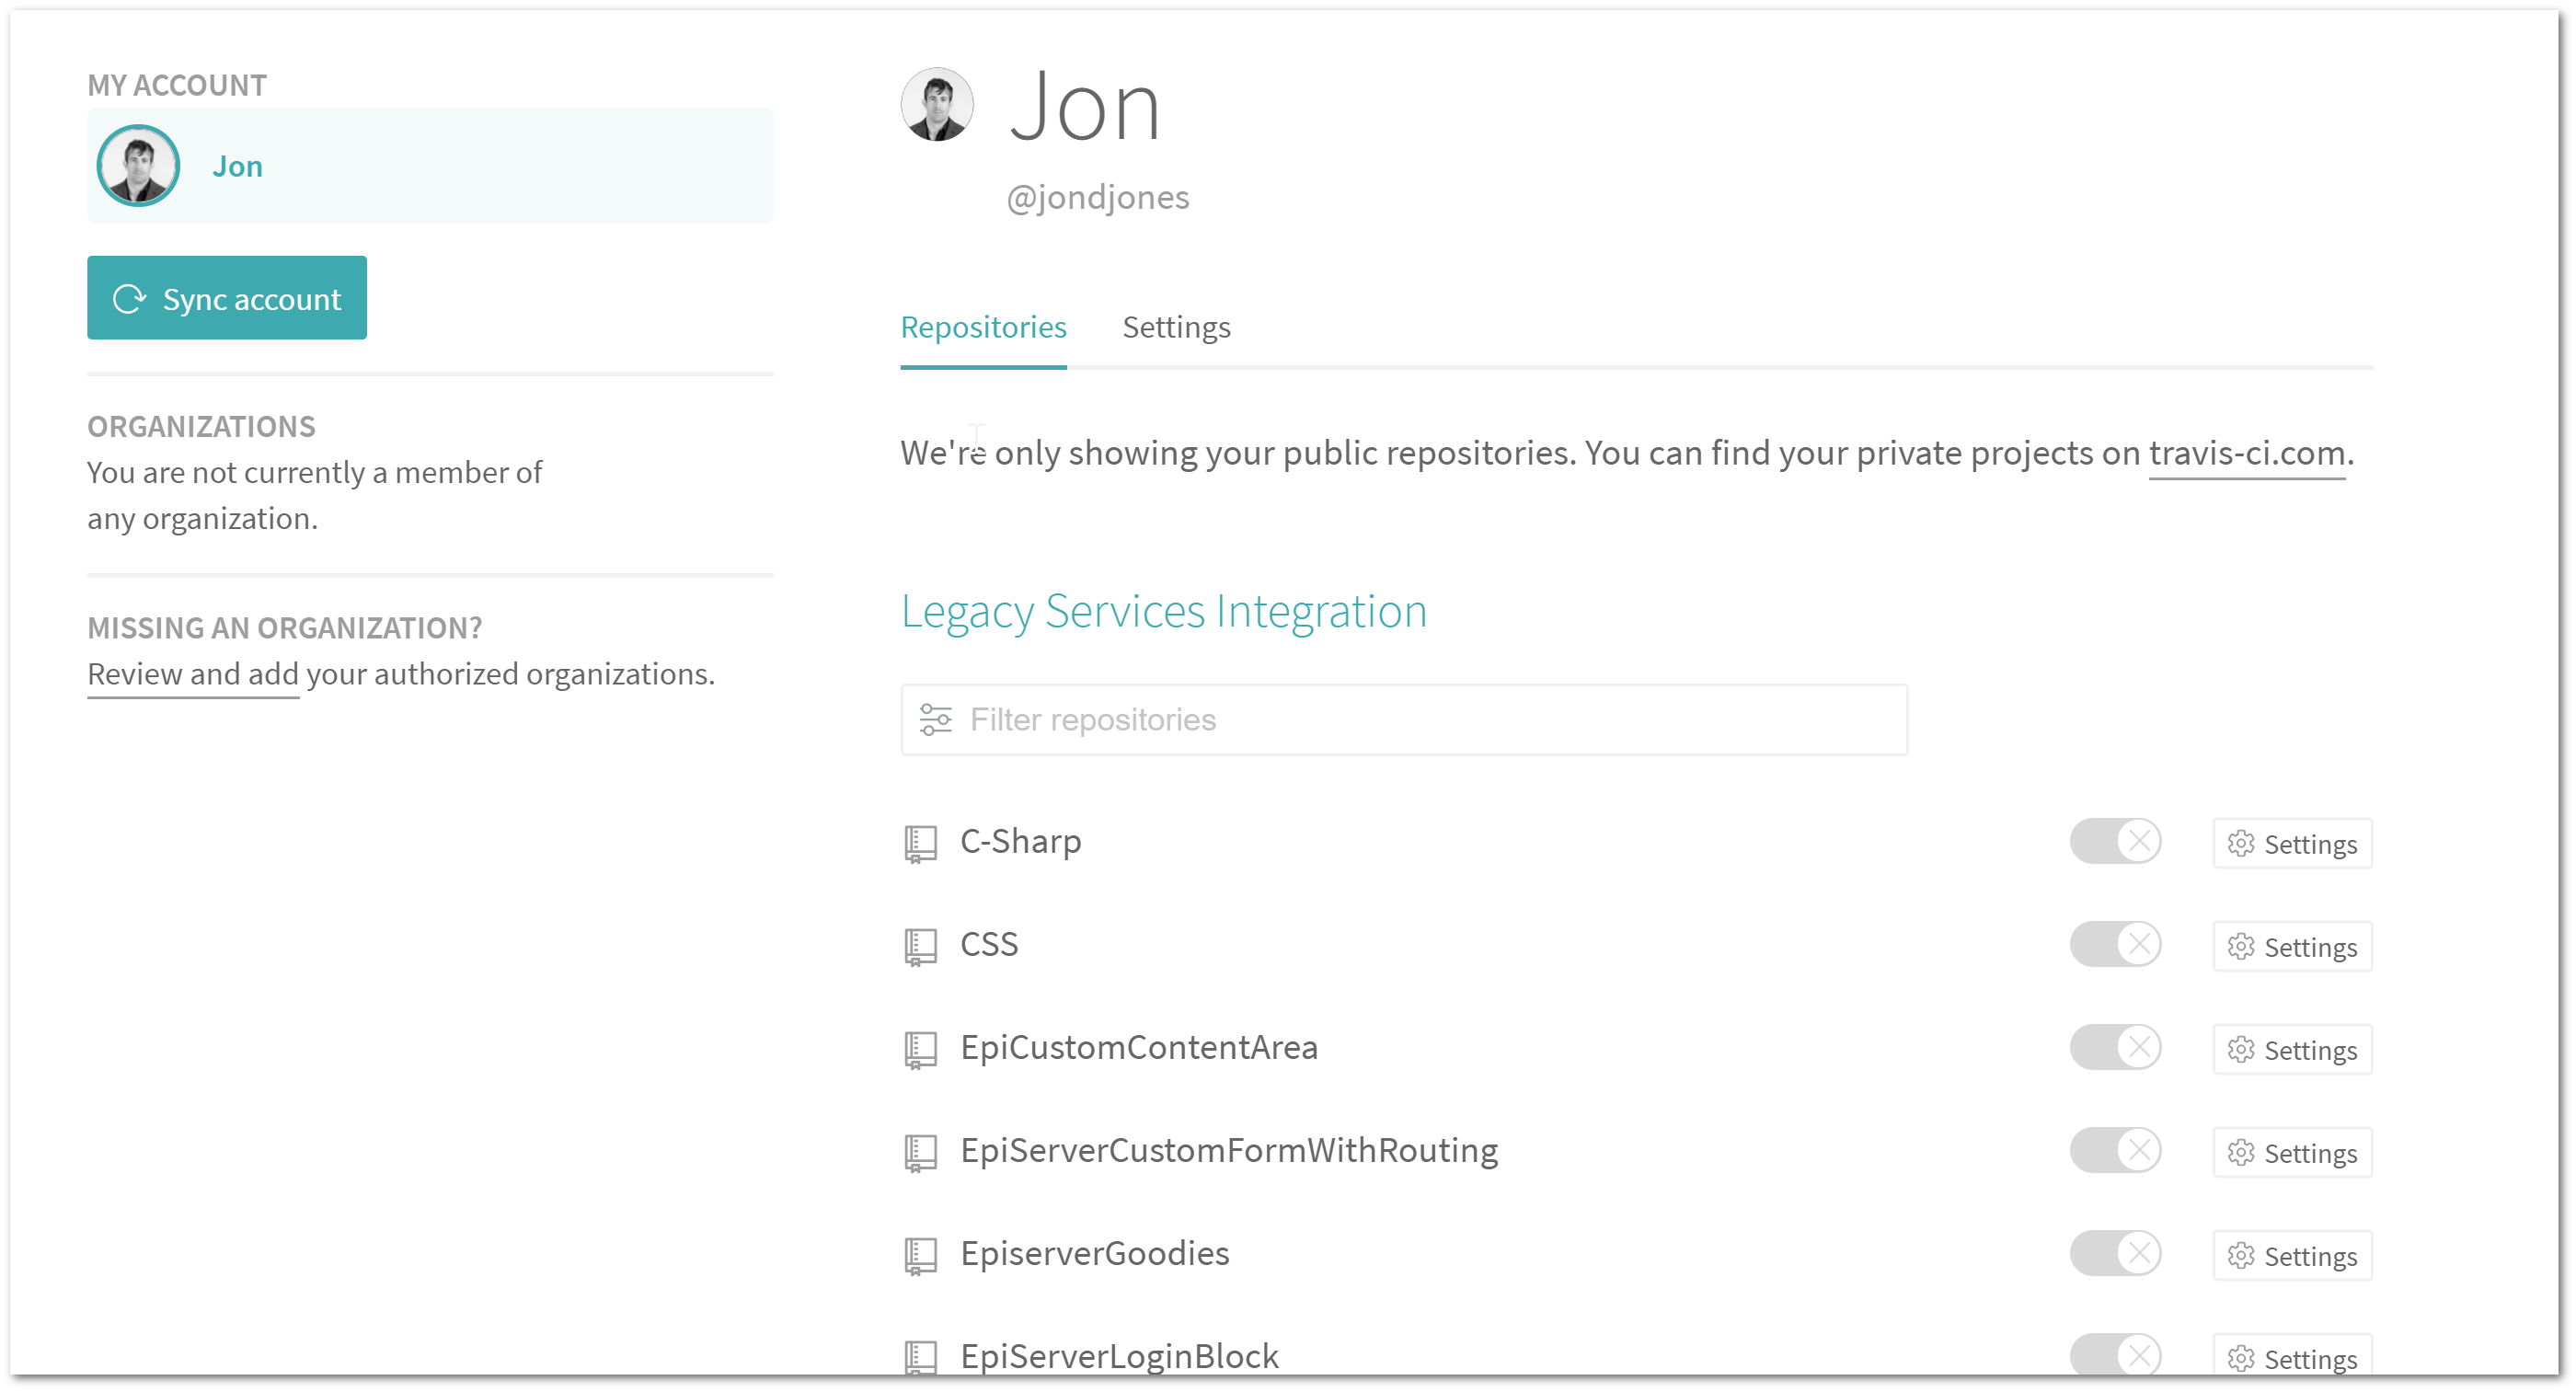Click the repository icon beside EpiserverGoodies

coord(920,1255)
